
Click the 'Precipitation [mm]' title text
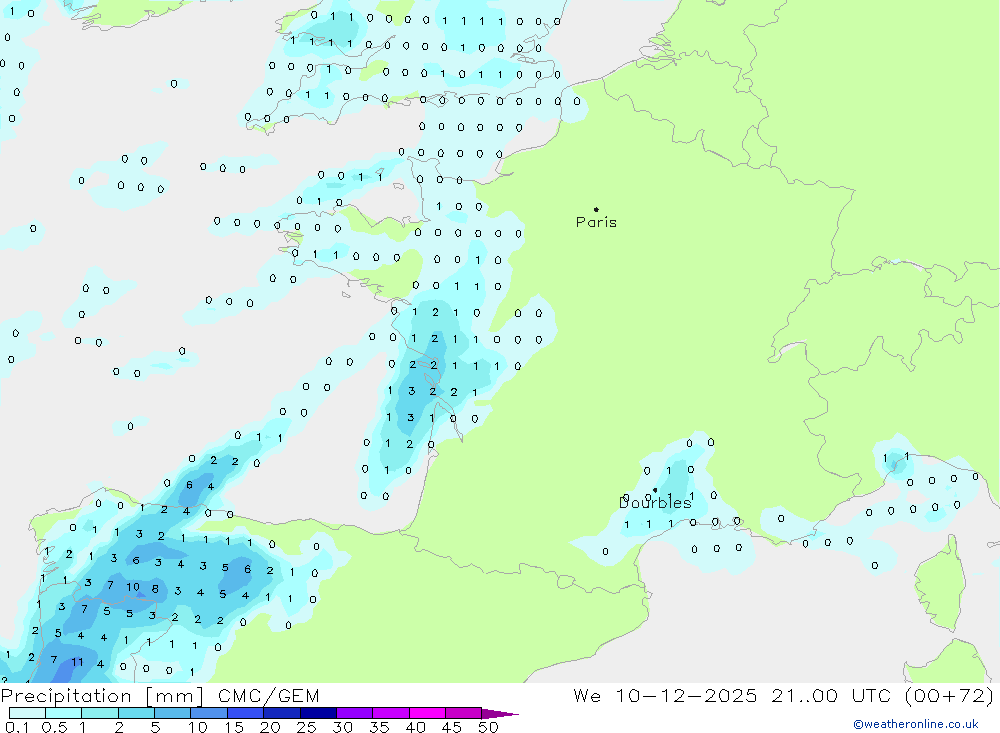[x=102, y=696]
